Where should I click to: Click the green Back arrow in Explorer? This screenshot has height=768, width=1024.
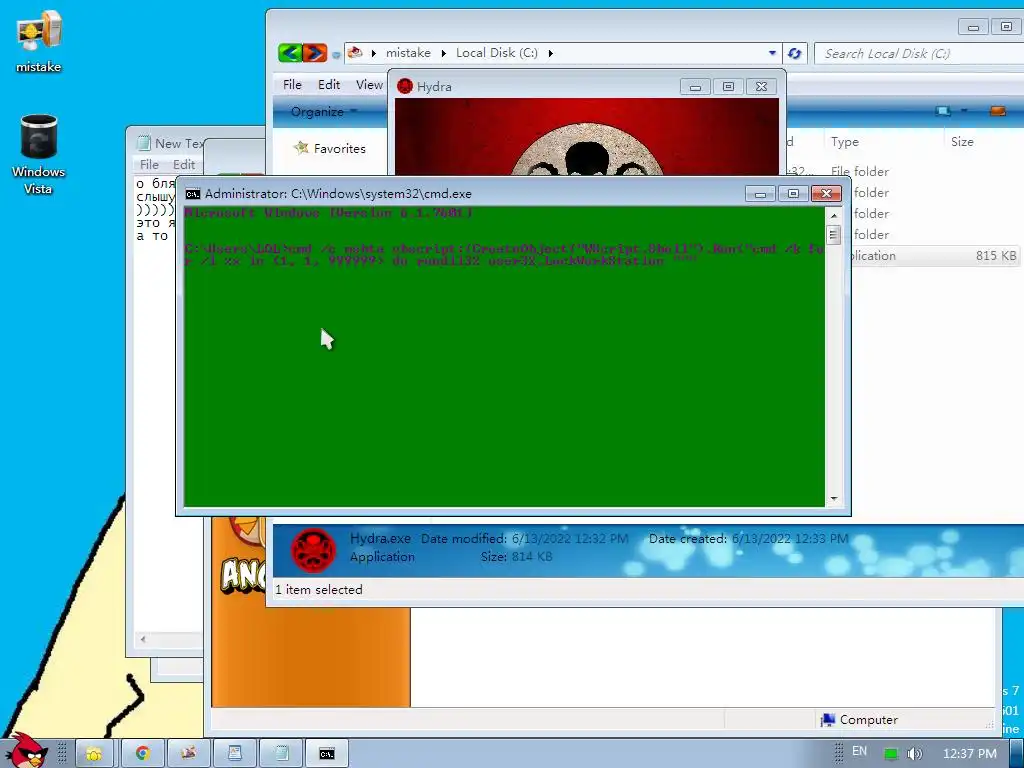[x=290, y=53]
